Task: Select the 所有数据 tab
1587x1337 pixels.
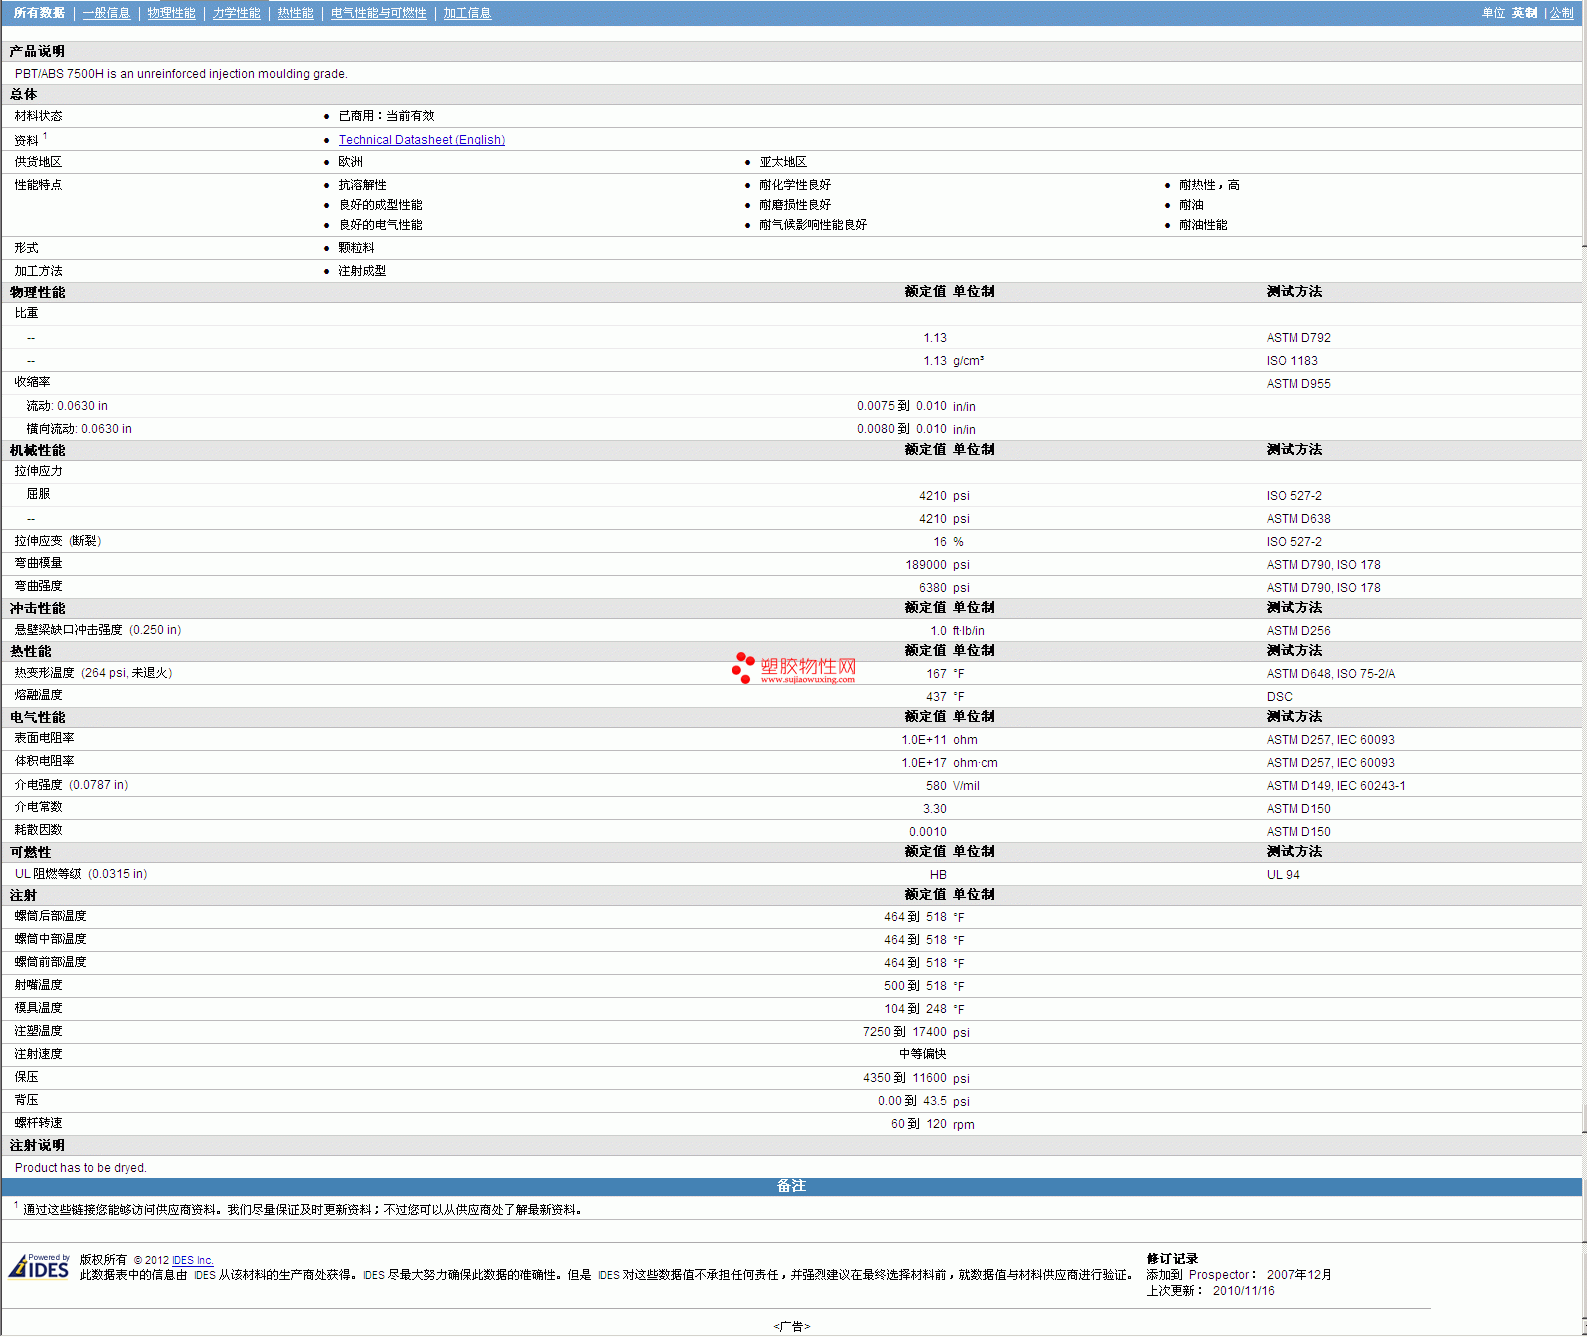Action: click(x=39, y=13)
